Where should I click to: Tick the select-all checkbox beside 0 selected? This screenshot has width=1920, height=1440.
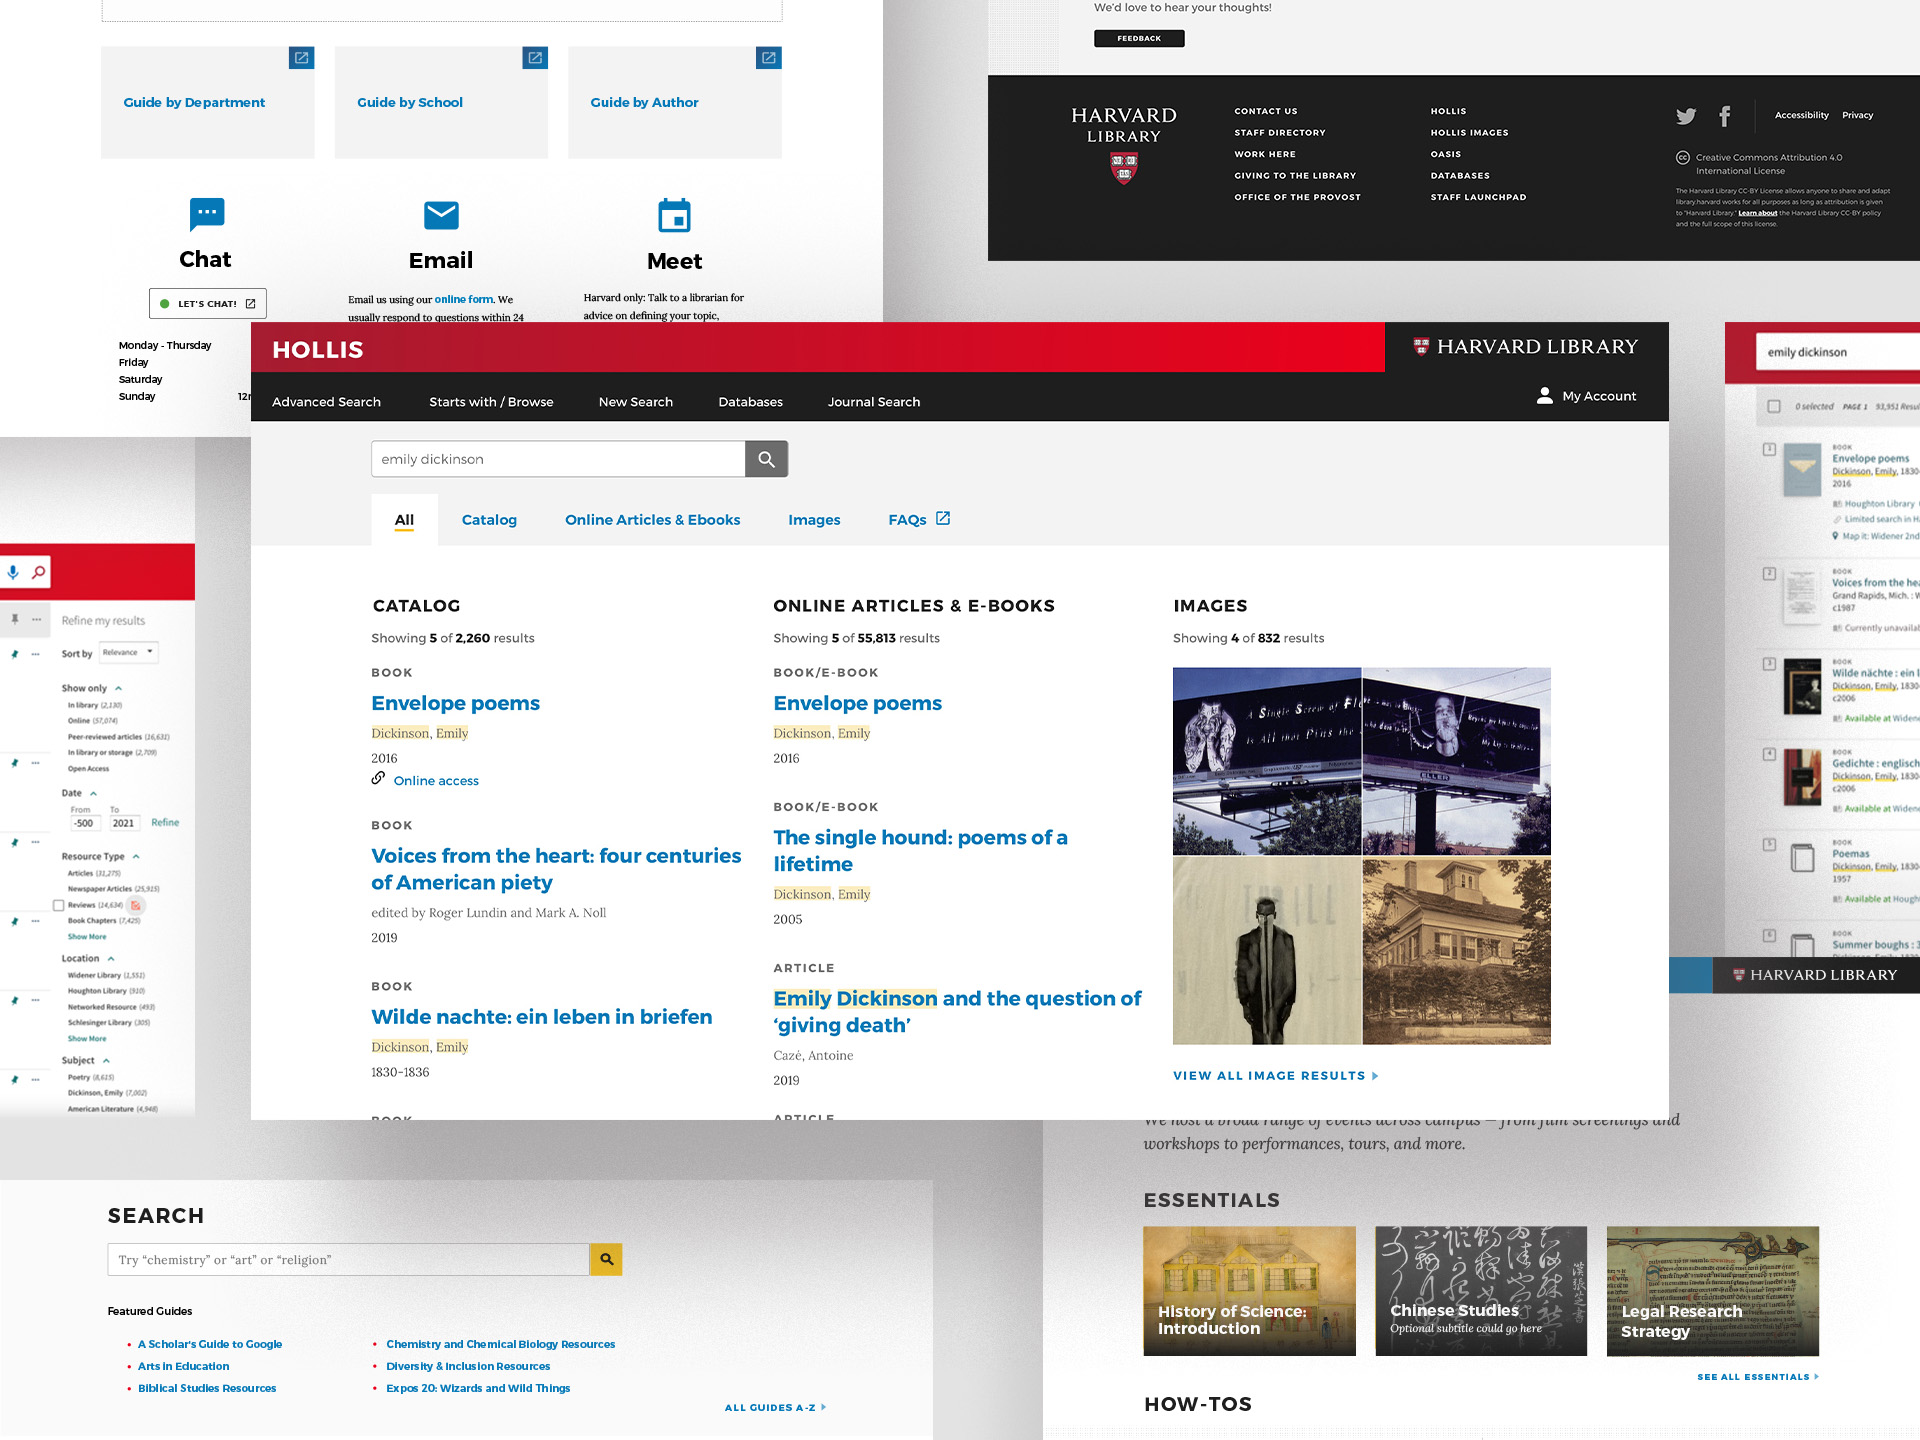pyautogui.click(x=1774, y=407)
